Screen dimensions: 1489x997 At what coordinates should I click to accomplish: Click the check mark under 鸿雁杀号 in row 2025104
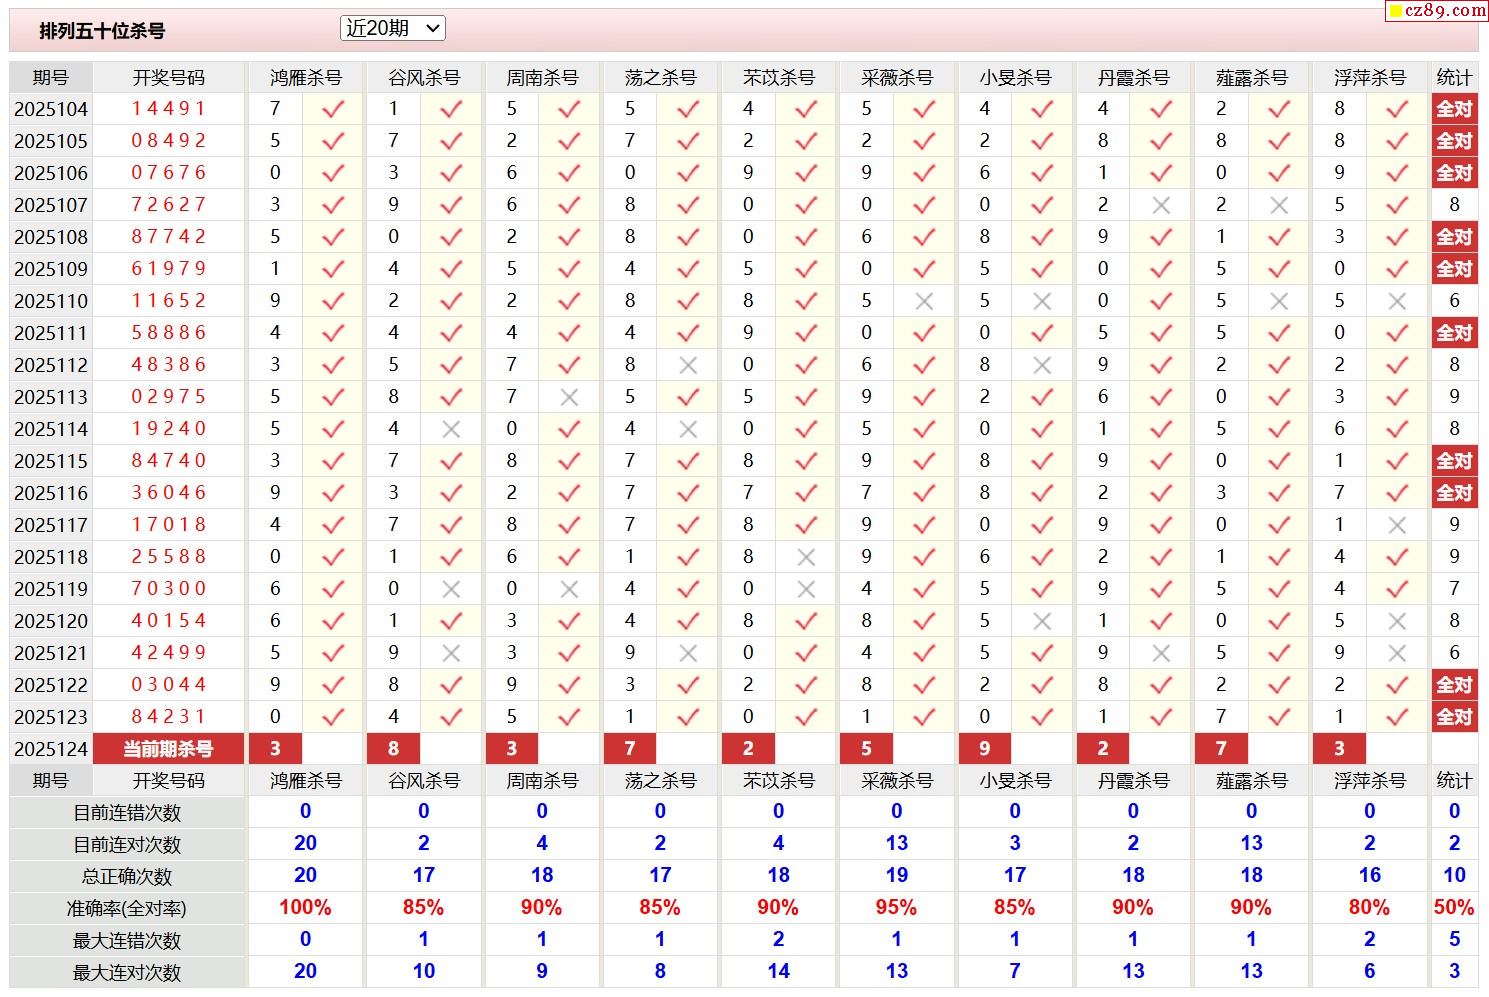point(333,109)
